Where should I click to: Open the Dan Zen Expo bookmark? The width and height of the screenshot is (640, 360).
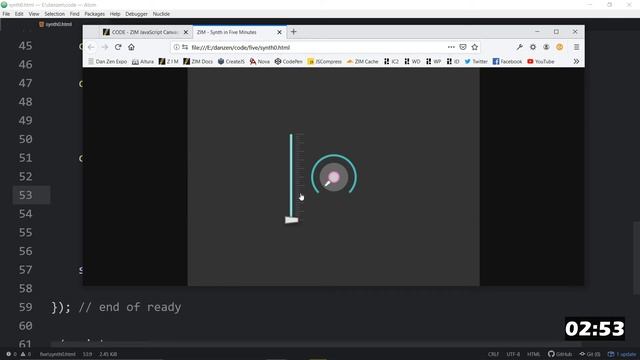click(108, 62)
